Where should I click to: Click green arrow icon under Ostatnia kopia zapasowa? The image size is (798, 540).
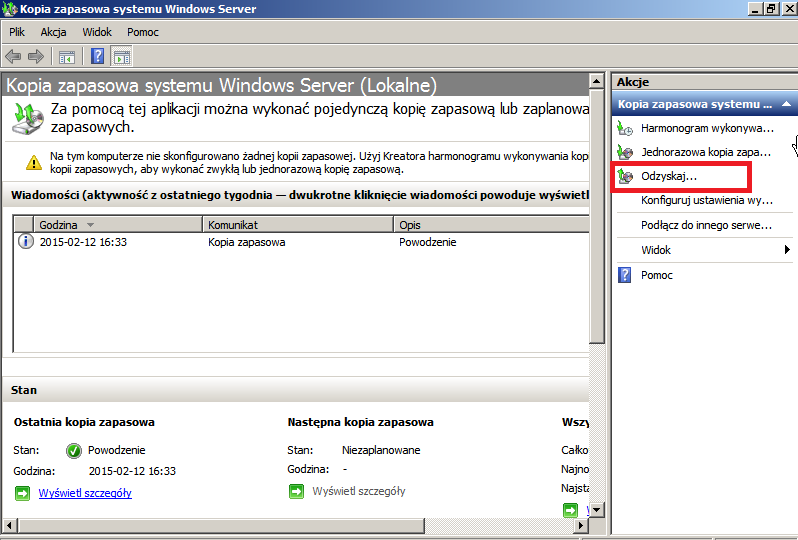pyautogui.click(x=22, y=493)
